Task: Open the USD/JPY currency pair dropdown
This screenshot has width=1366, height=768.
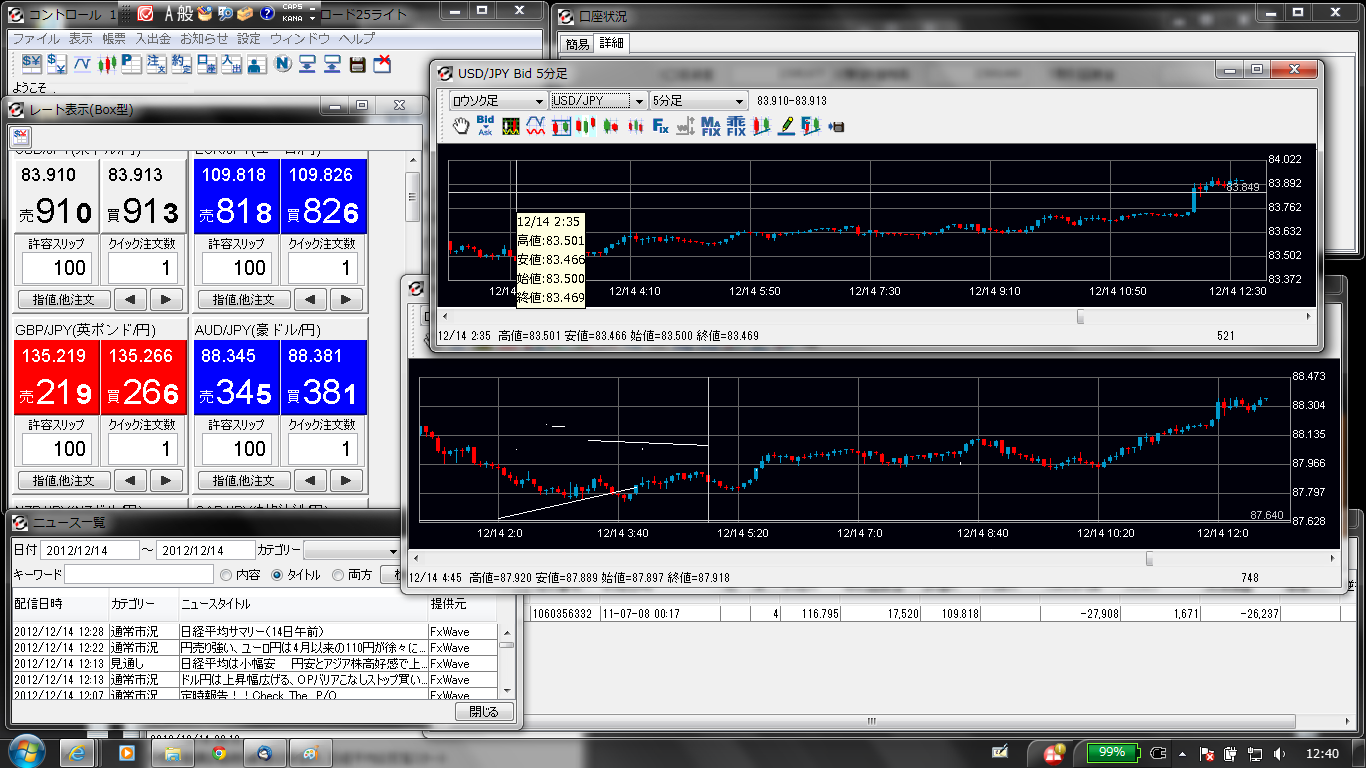Action: pyautogui.click(x=598, y=101)
